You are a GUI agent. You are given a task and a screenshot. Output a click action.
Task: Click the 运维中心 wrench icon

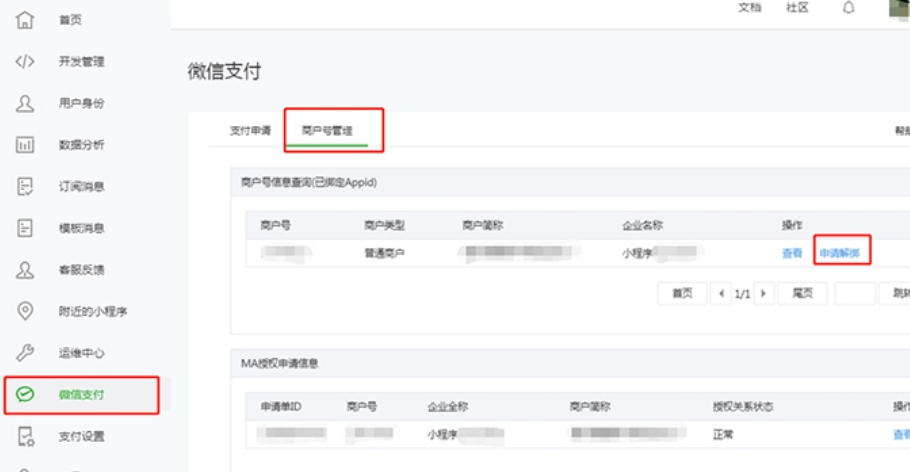(24, 353)
